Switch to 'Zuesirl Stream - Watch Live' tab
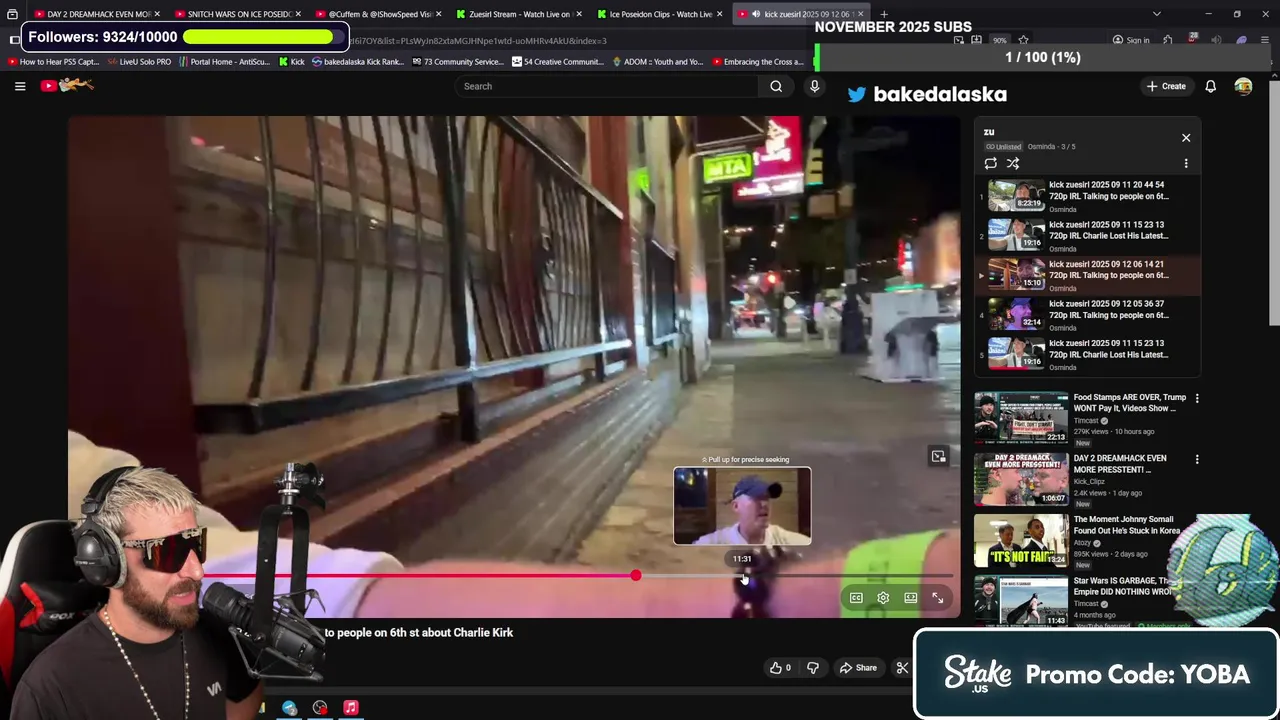 coord(519,14)
